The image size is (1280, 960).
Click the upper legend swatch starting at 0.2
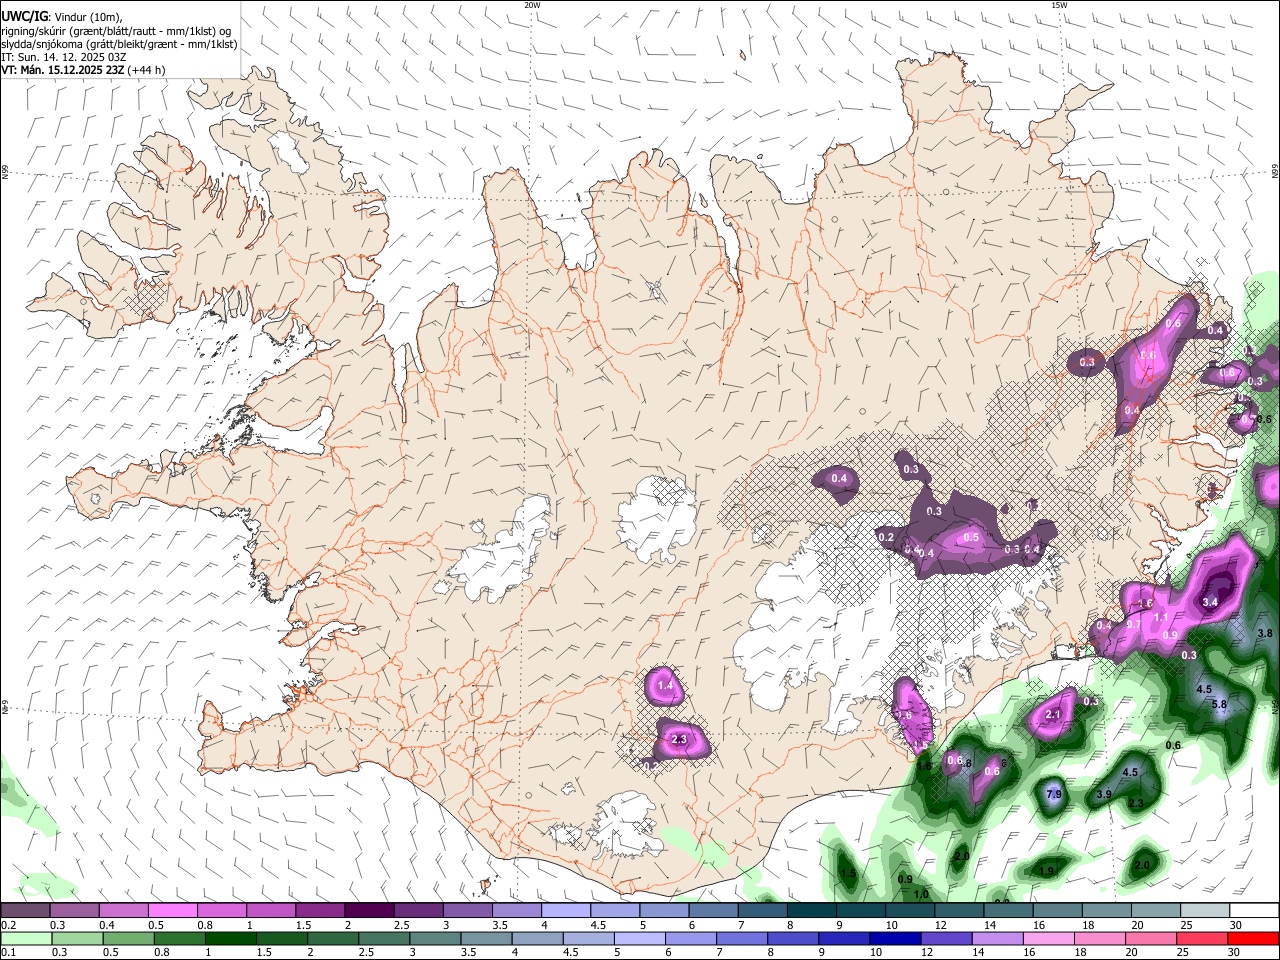click(25, 911)
